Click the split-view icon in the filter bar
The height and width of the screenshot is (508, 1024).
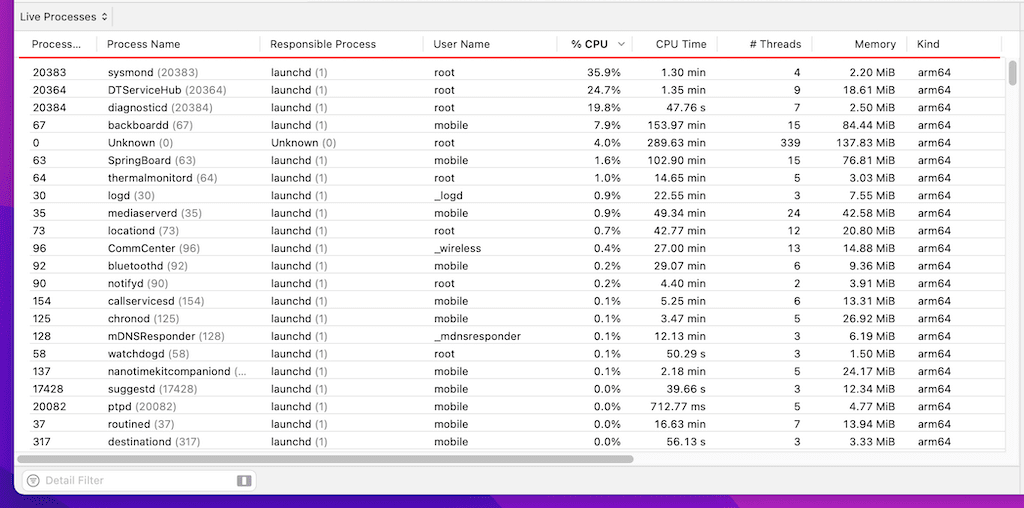[x=244, y=481]
